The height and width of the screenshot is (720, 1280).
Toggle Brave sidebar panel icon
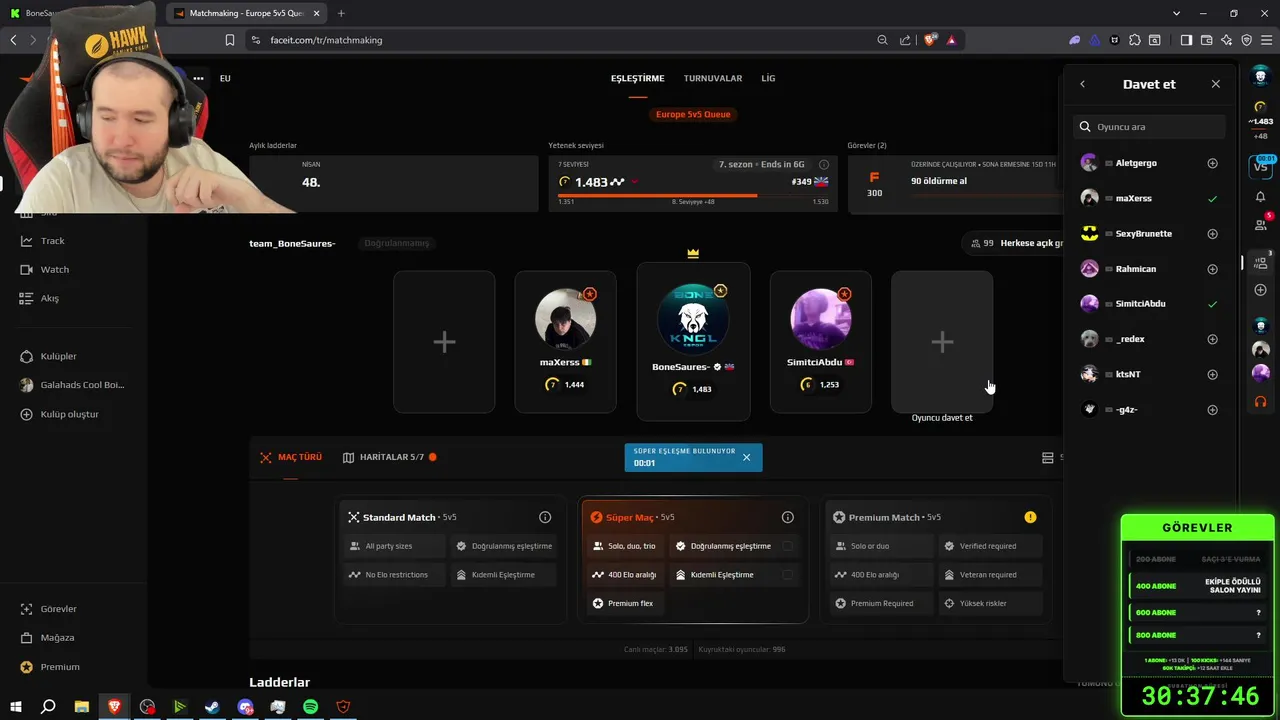[x=1186, y=40]
